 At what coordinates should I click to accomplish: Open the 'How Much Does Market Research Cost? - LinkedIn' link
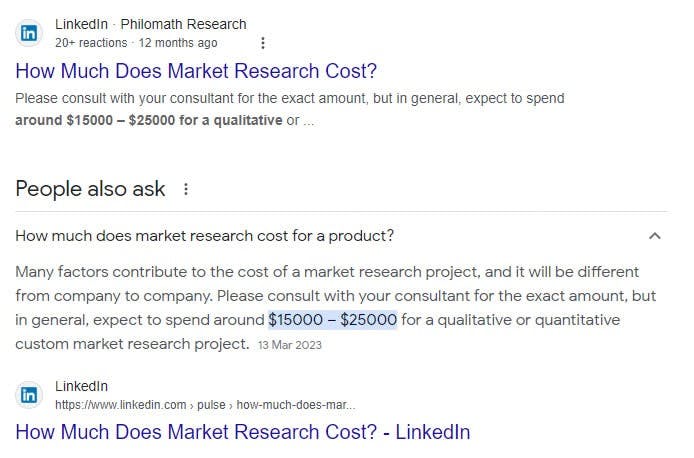tap(243, 432)
